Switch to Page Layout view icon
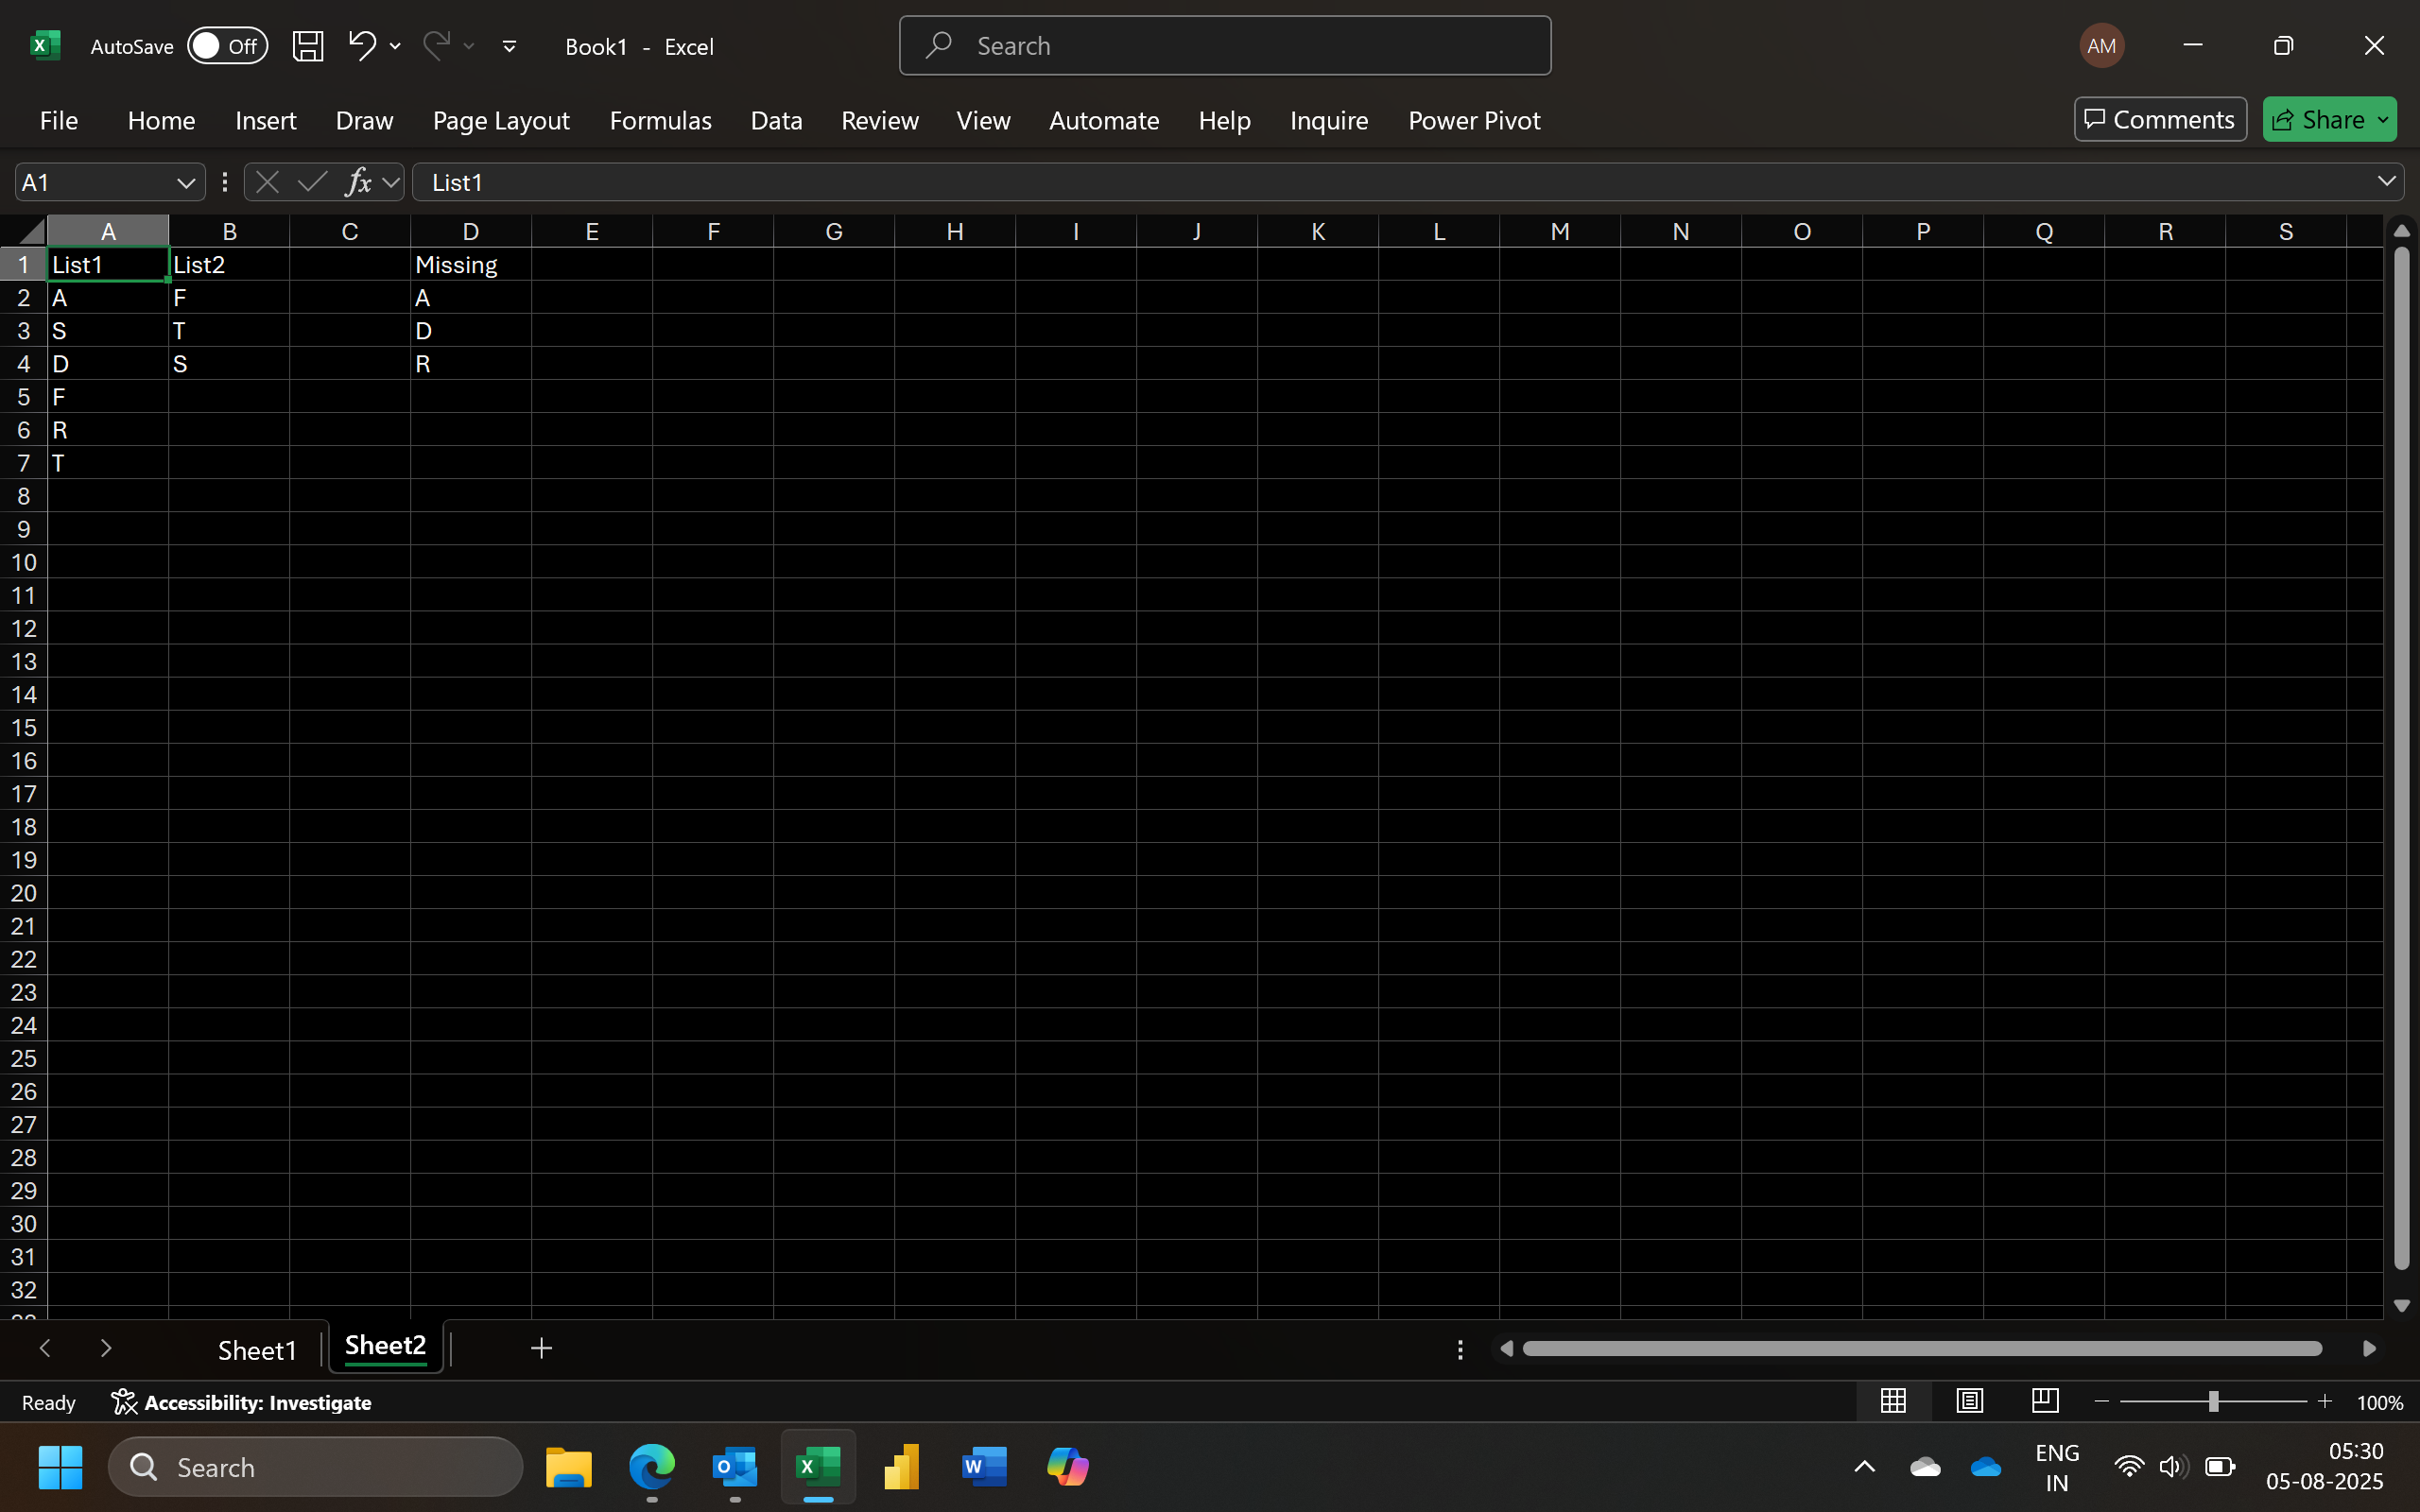The image size is (2420, 1512). click(x=1969, y=1401)
